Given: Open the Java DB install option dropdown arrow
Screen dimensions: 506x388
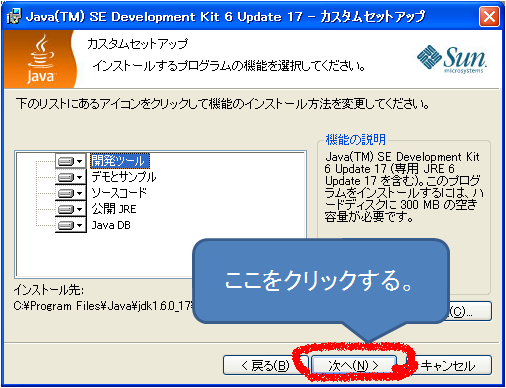Looking at the screenshot, I should click(80, 226).
